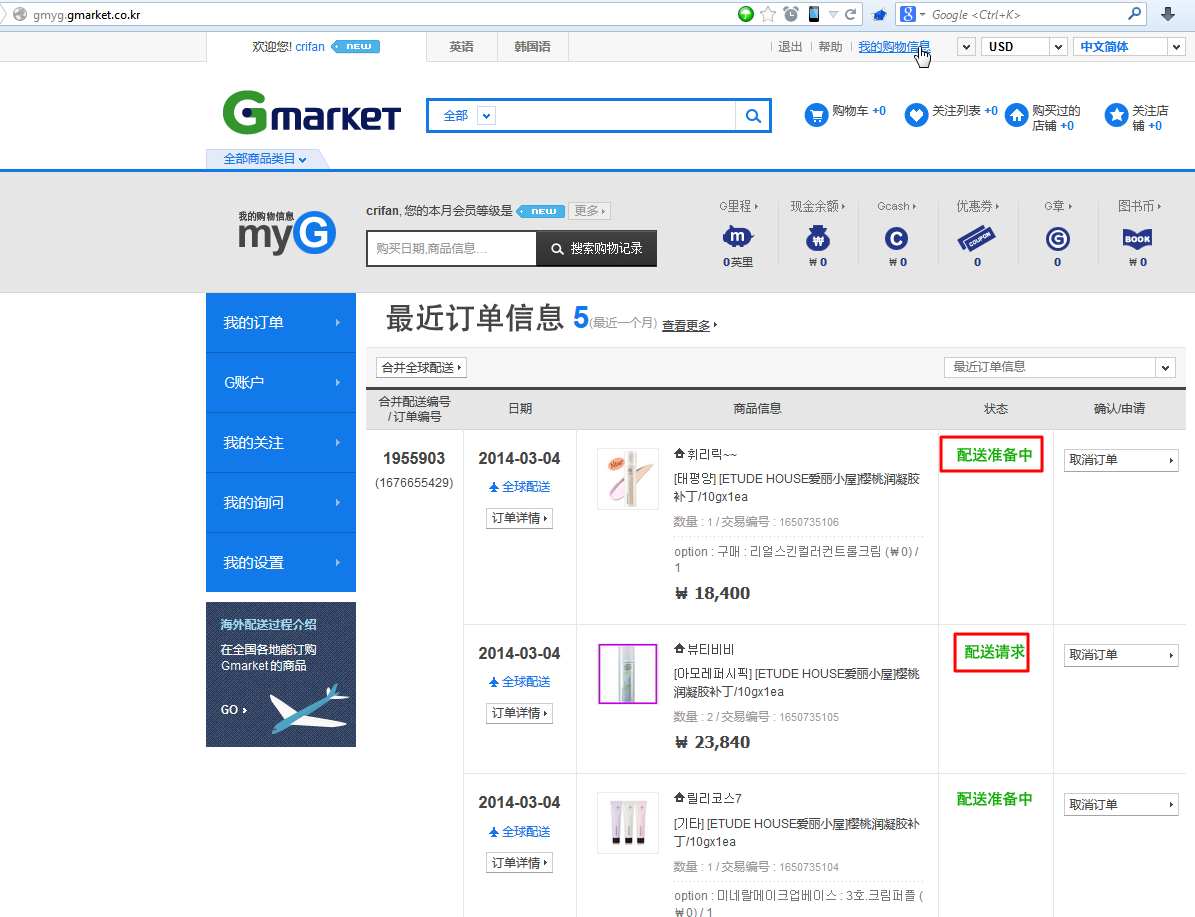Open the small dropdown left of USD
This screenshot has height=917, width=1195.
[966, 46]
